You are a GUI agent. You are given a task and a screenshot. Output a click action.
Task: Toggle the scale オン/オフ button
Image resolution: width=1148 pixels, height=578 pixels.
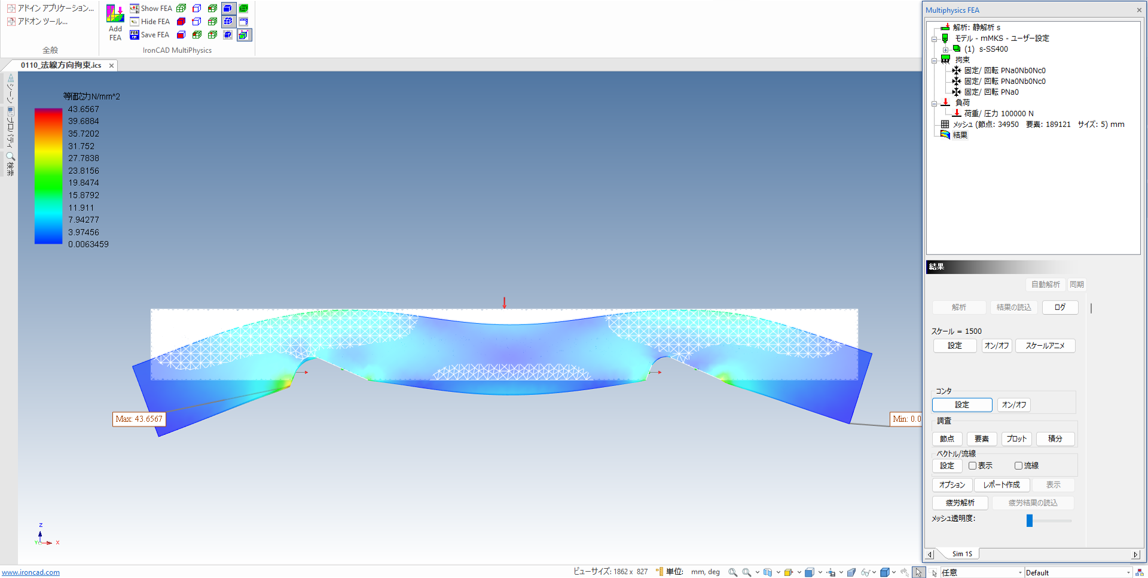click(996, 346)
